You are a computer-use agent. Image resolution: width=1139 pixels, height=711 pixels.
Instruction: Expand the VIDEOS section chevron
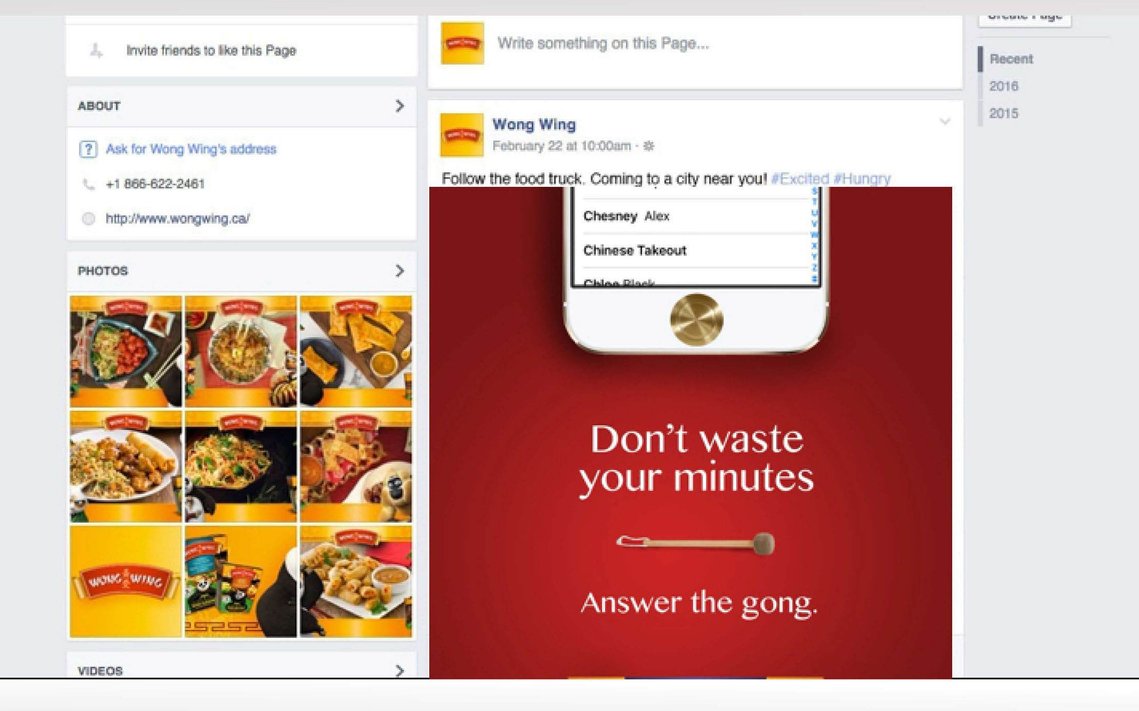(400, 670)
